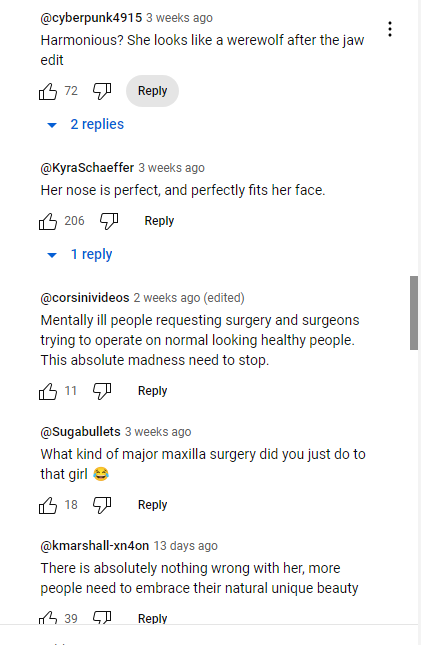The width and height of the screenshot is (421, 645).
Task: Expand 2 replies under werewolf comment
Action: click(x=86, y=124)
